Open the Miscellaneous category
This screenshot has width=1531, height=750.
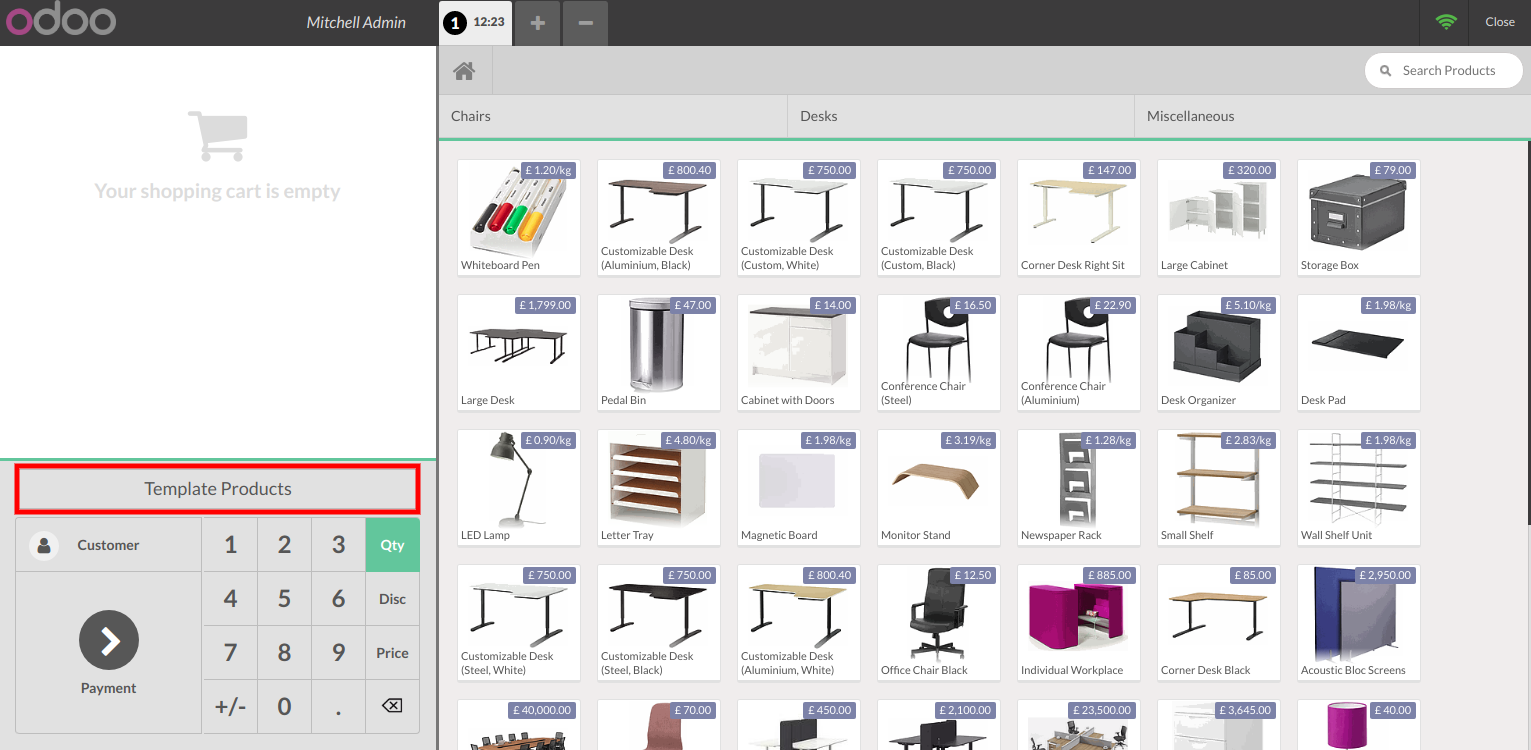pyautogui.click(x=1332, y=116)
